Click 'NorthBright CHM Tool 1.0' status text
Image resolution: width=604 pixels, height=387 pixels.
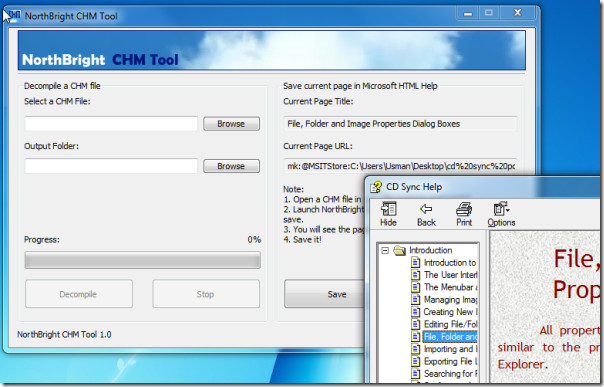(x=64, y=334)
